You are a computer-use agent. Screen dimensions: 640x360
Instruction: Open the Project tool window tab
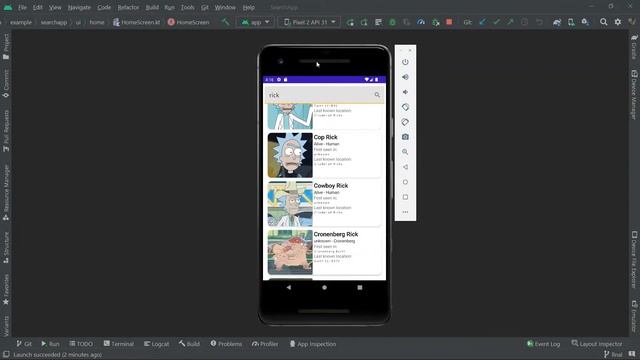6,47
